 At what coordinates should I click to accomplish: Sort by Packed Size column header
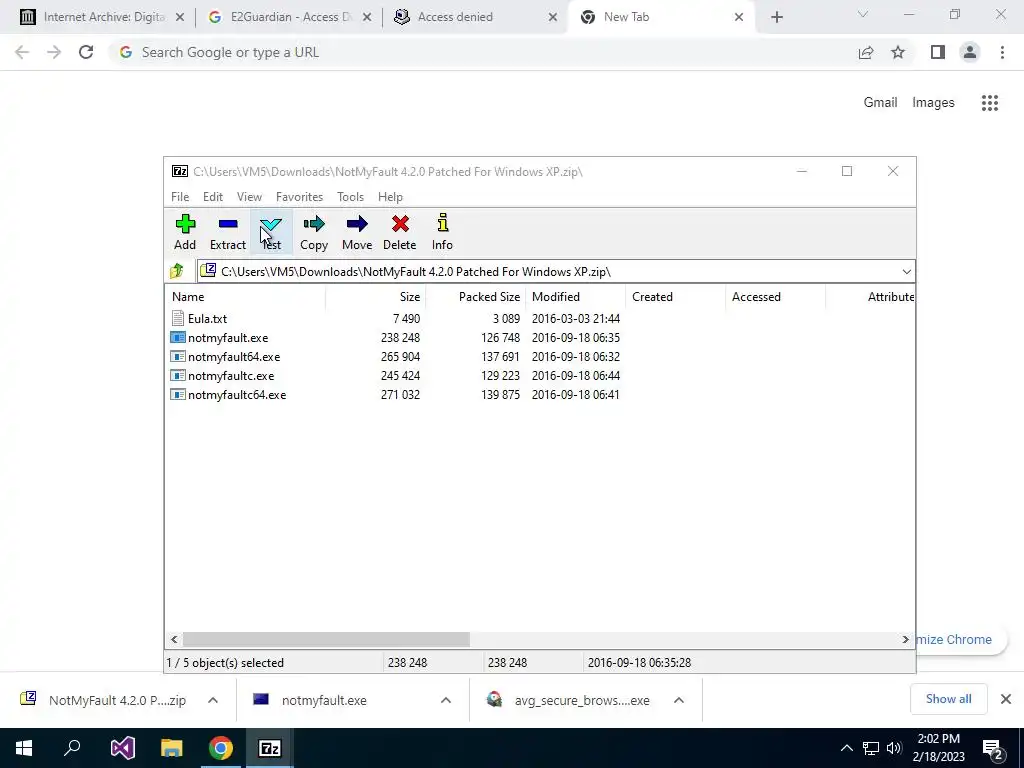pyautogui.click(x=475, y=296)
